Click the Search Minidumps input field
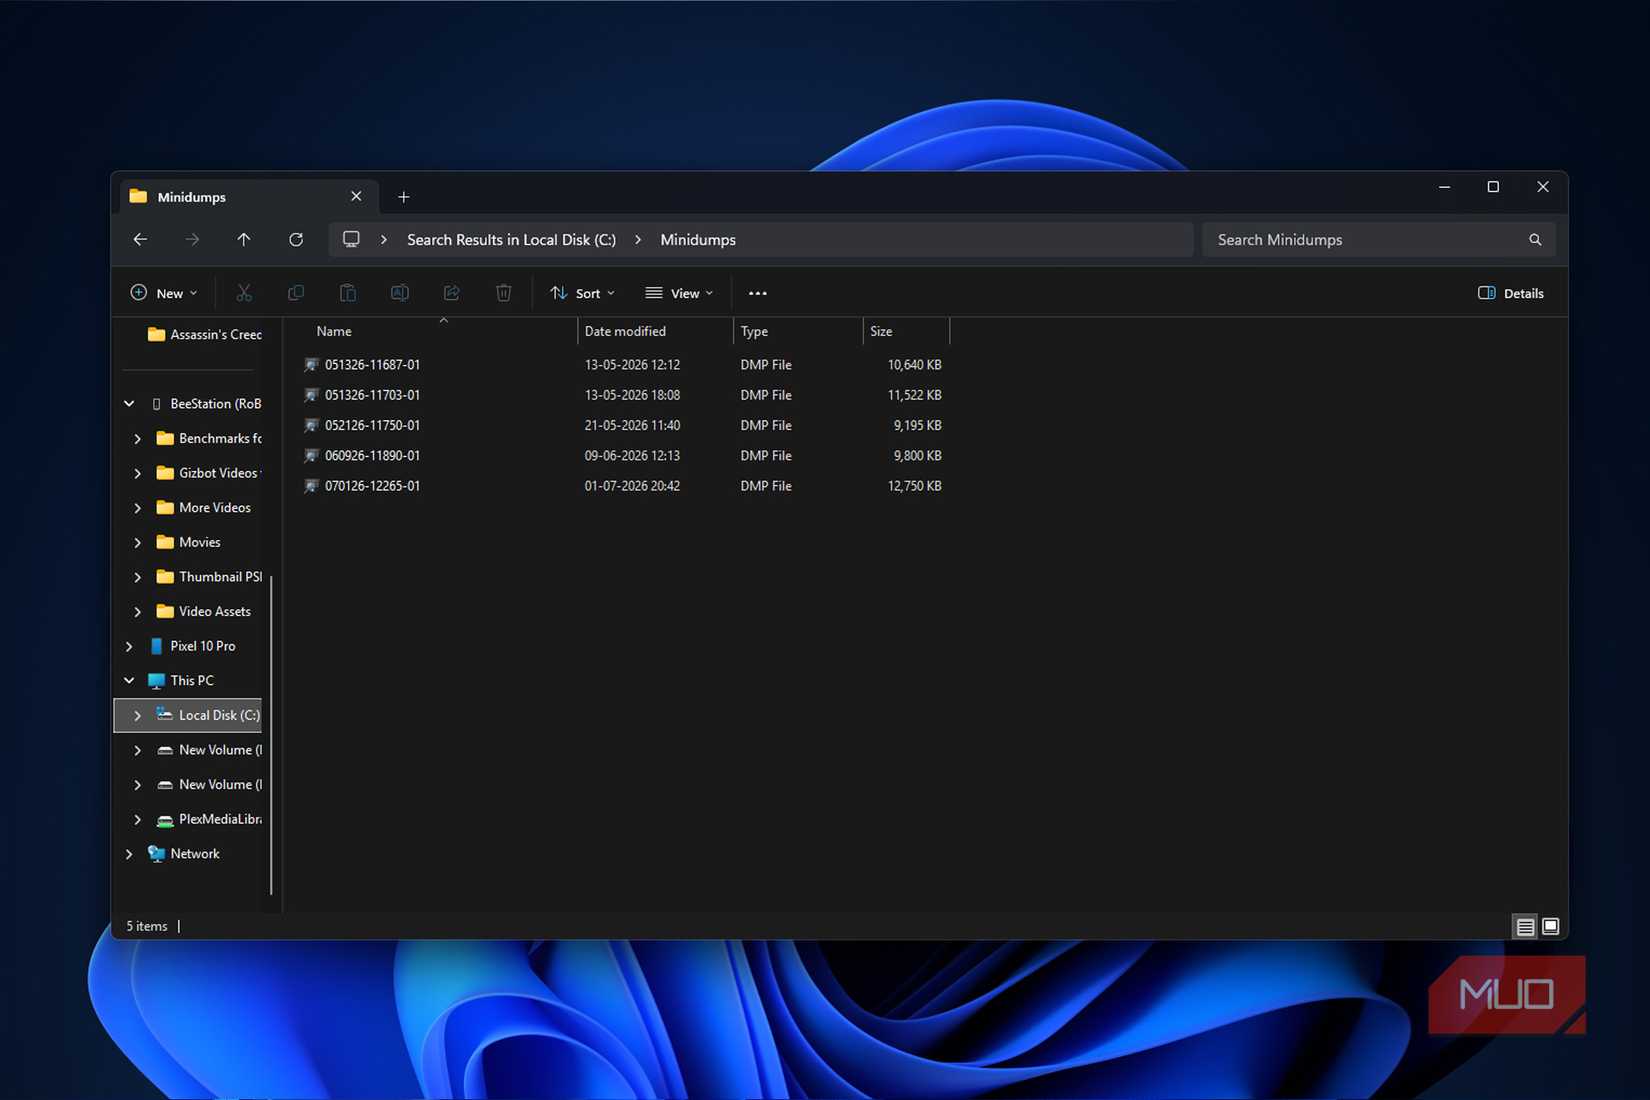 tap(1368, 240)
